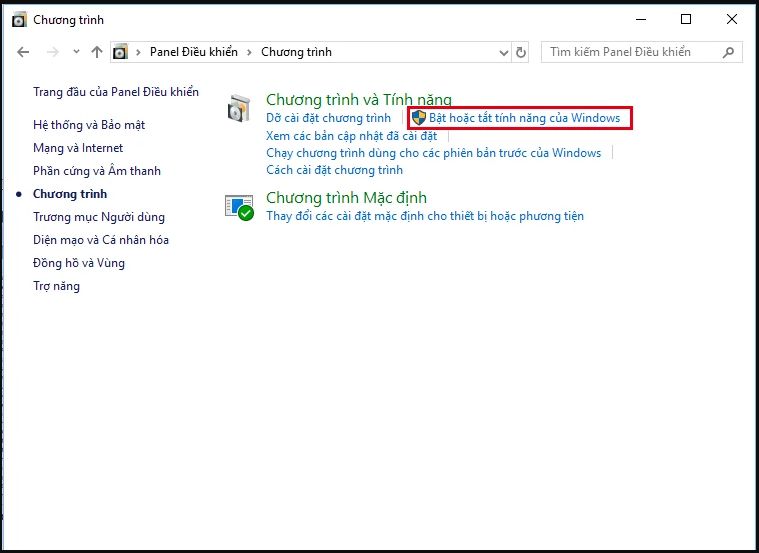The image size is (759, 553).
Task: Select the Chương trình breadcrumb
Action: point(296,52)
